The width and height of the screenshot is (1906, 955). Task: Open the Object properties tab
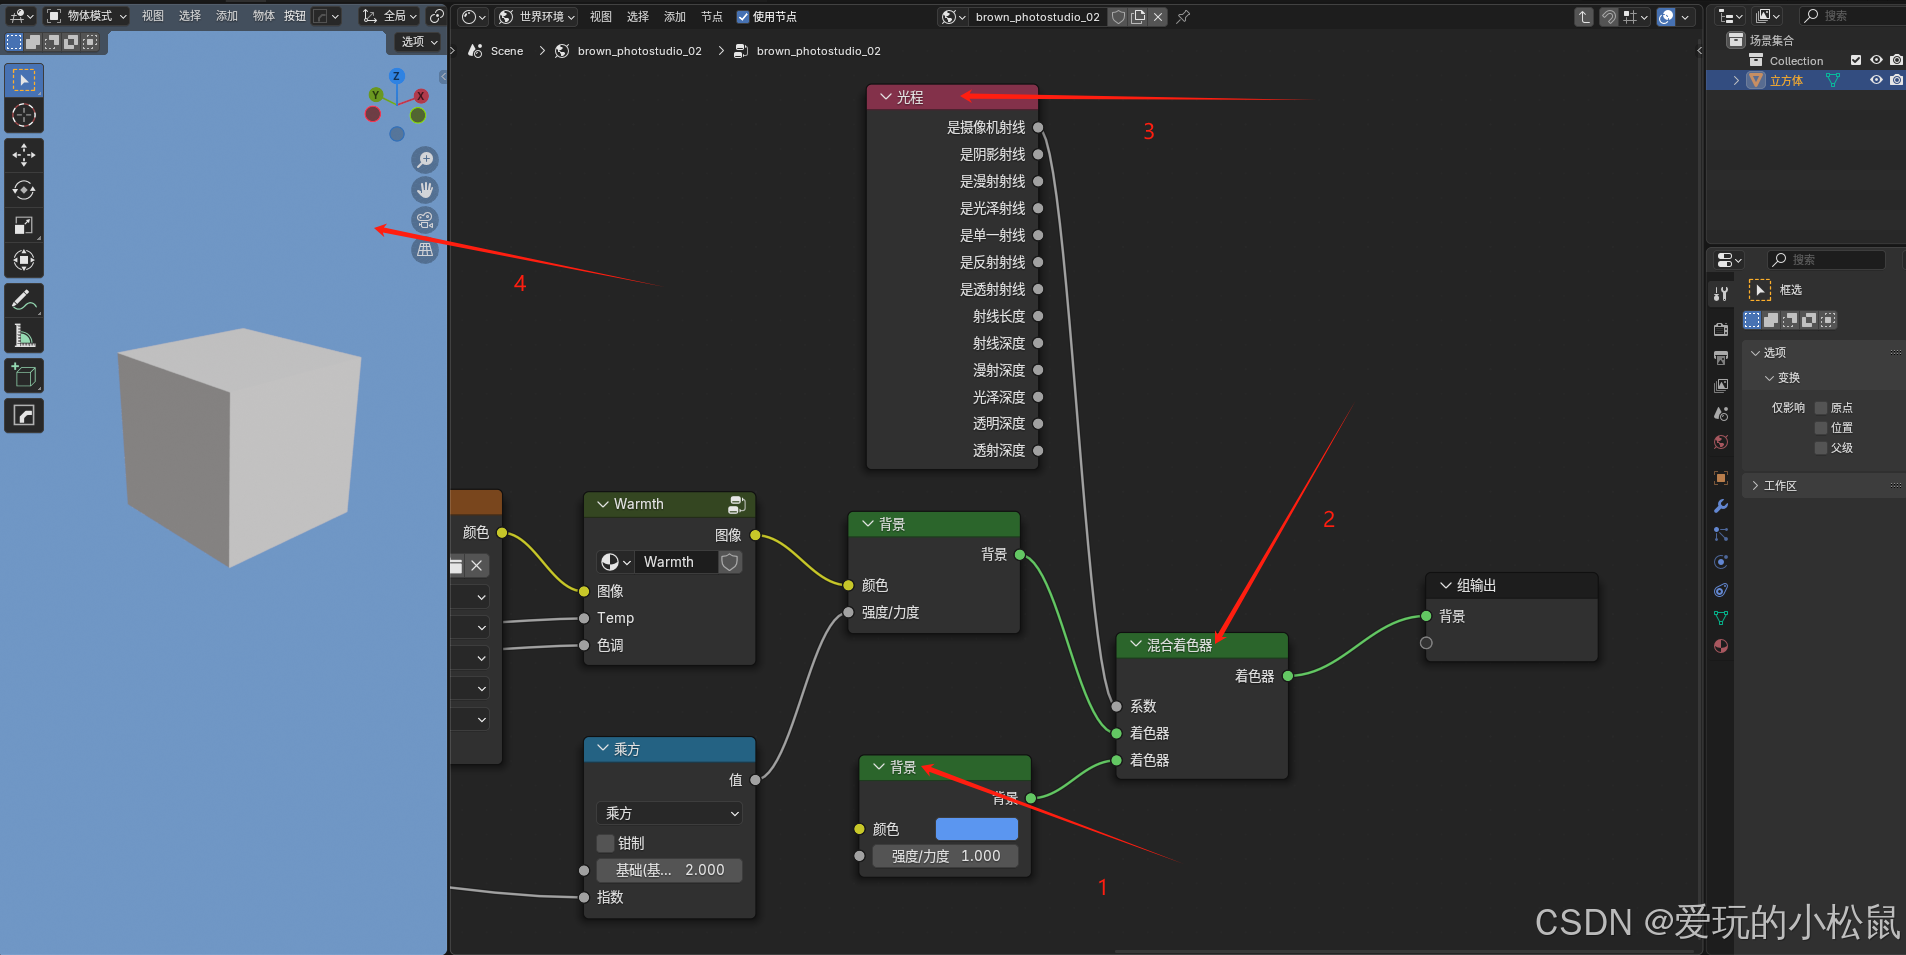click(x=1721, y=478)
